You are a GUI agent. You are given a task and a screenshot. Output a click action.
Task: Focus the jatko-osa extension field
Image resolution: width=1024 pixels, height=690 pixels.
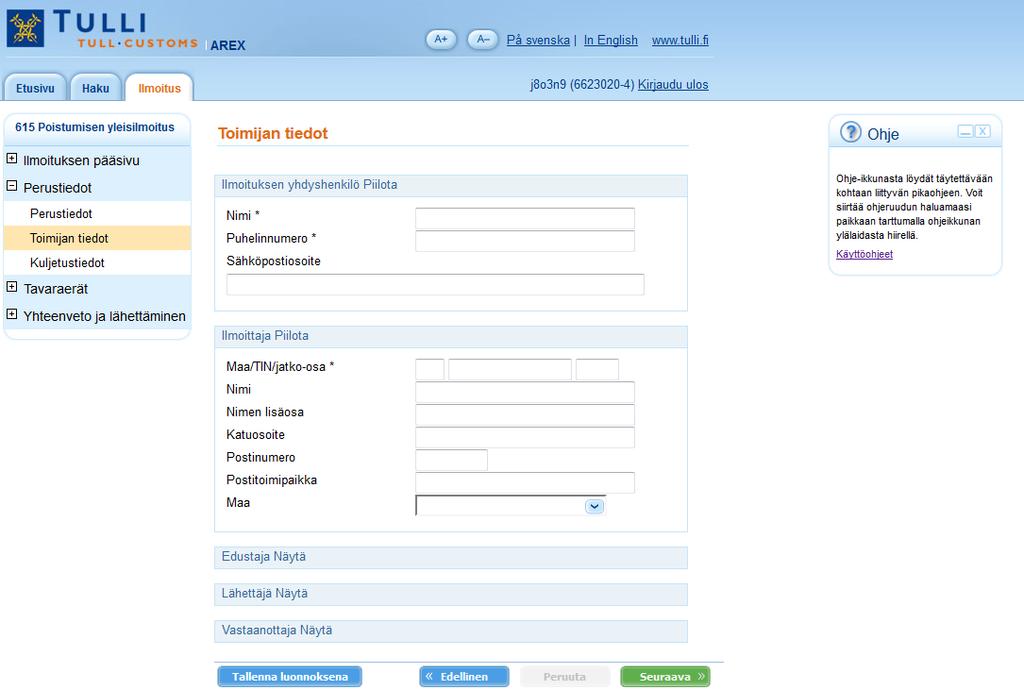[597, 369]
